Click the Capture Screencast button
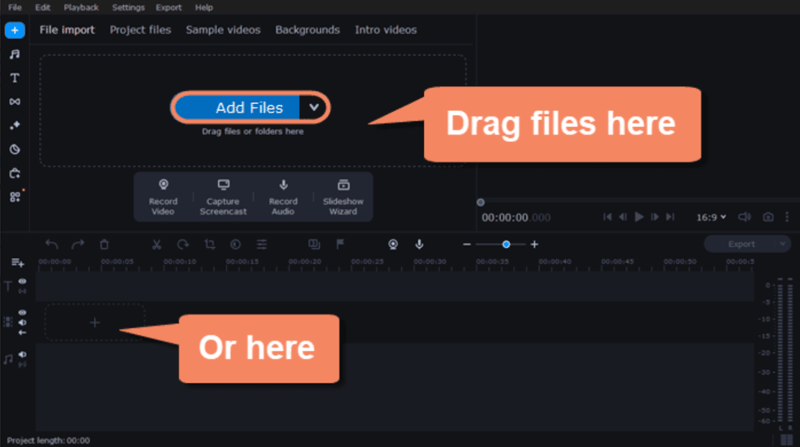 tap(223, 197)
